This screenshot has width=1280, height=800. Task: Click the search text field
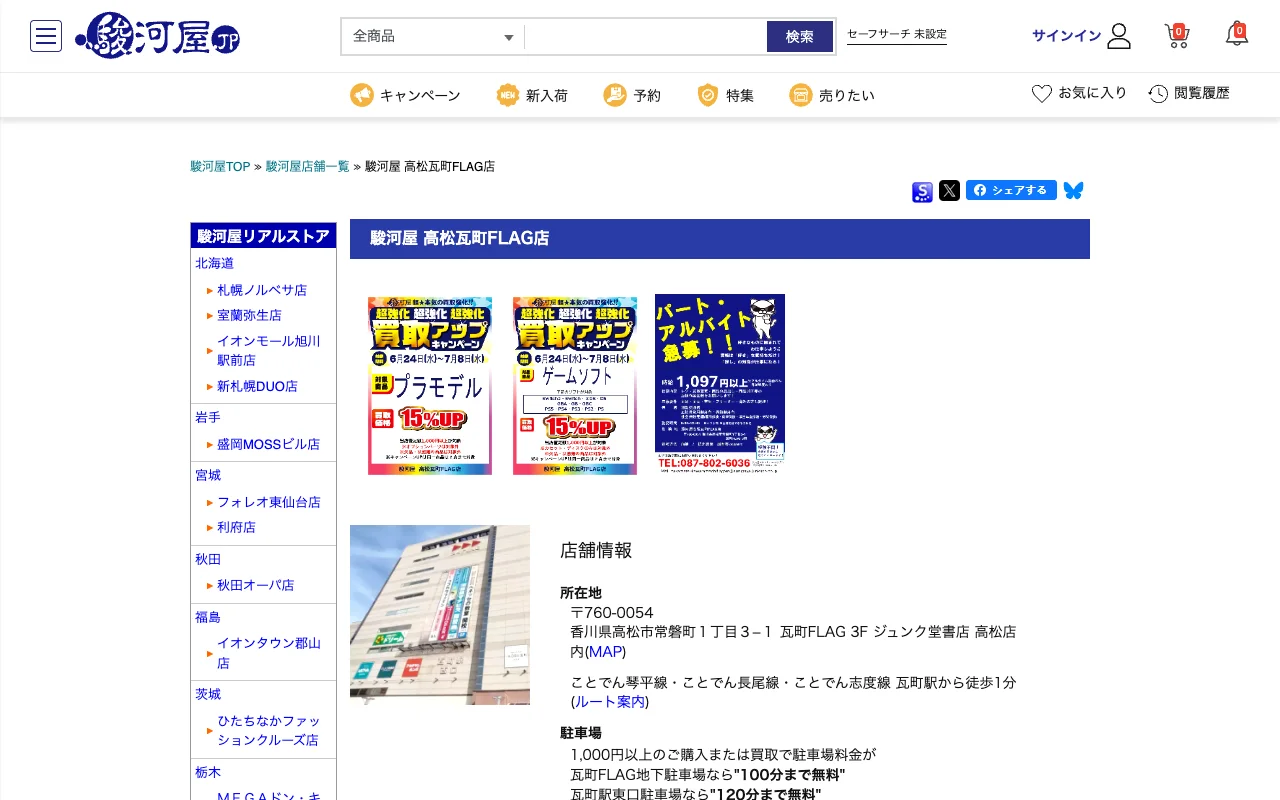pos(646,37)
